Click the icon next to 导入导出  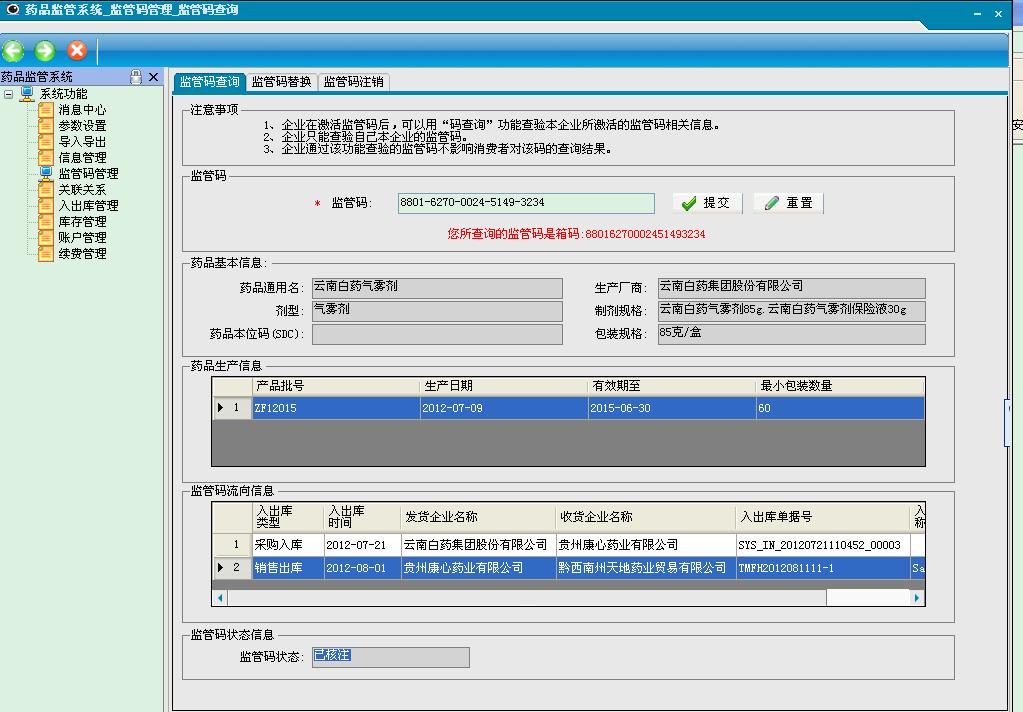pyautogui.click(x=46, y=142)
